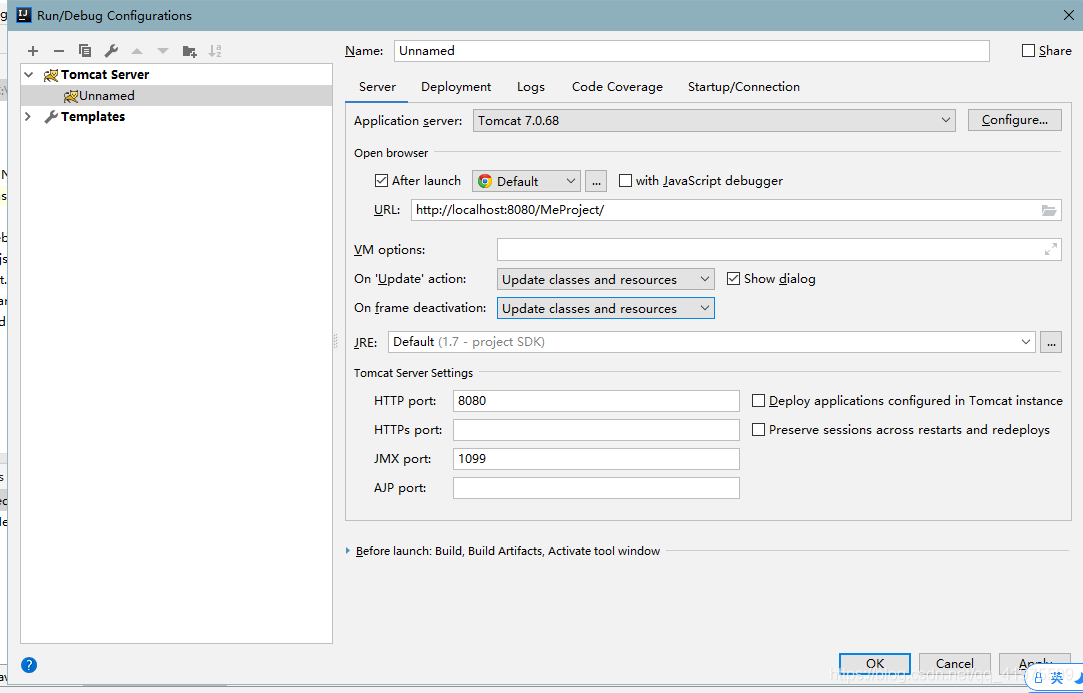Expand VM options field icon

coord(1051,249)
